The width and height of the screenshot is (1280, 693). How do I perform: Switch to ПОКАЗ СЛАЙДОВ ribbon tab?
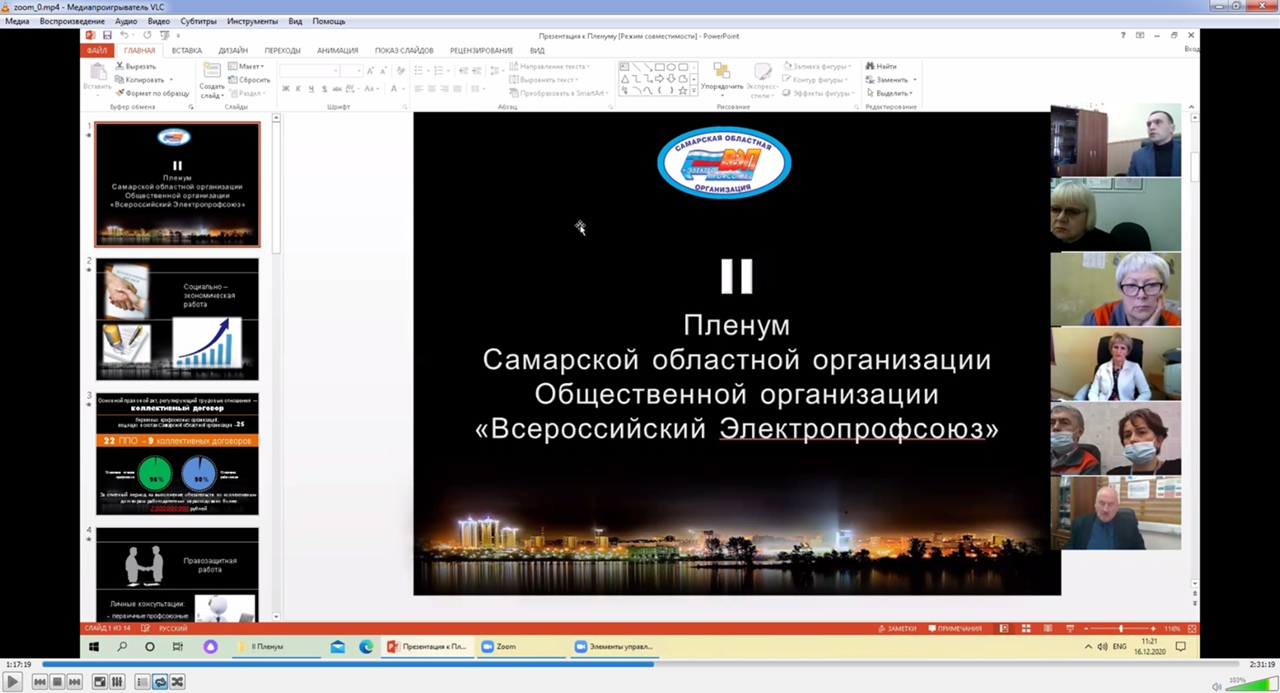pyautogui.click(x=404, y=50)
